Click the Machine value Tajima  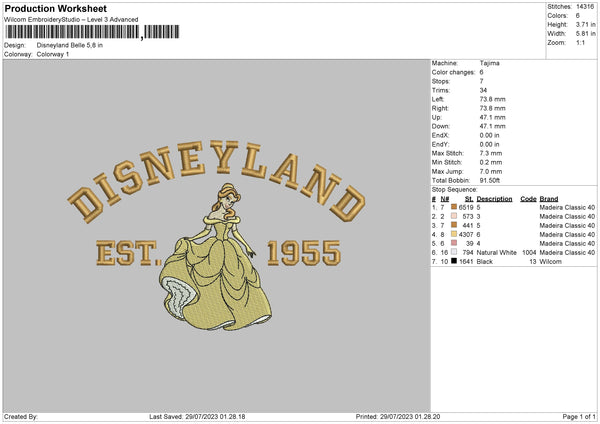489,63
